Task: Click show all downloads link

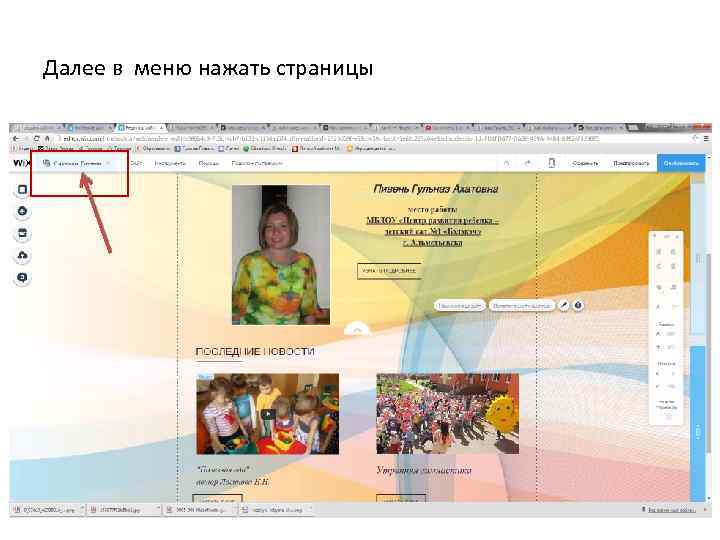Action: pos(671,510)
